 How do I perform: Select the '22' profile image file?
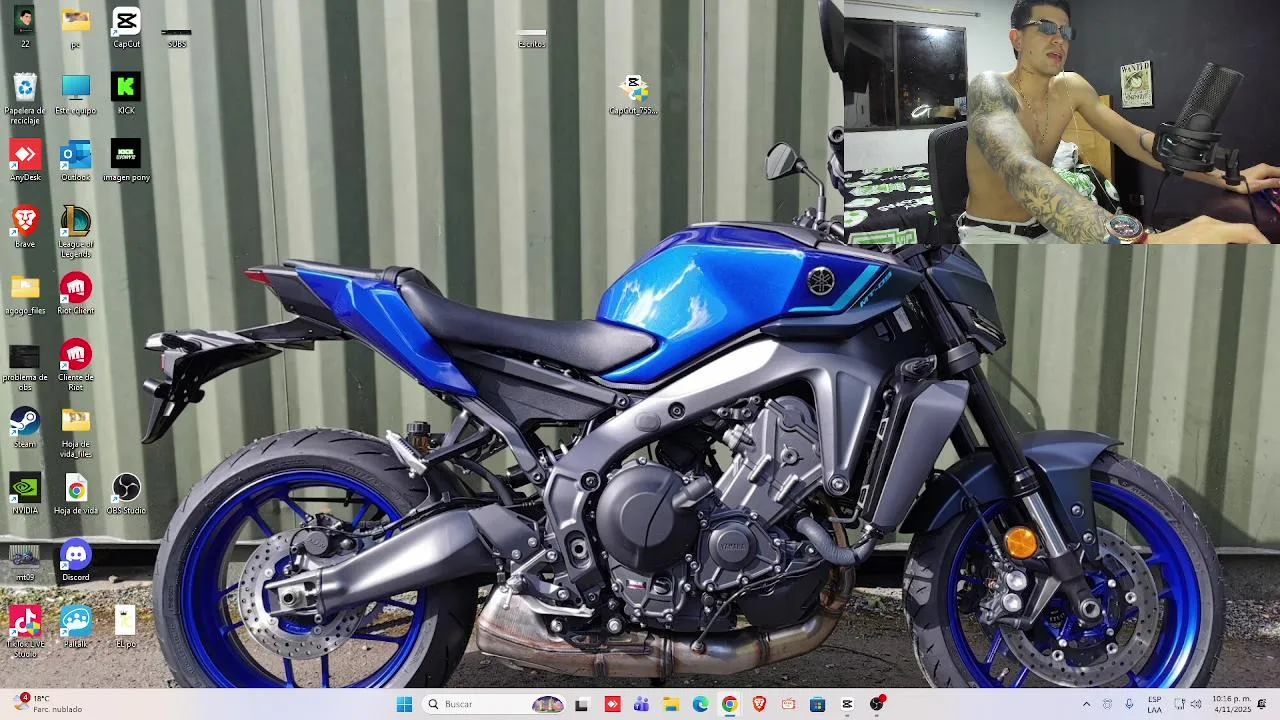[25, 27]
